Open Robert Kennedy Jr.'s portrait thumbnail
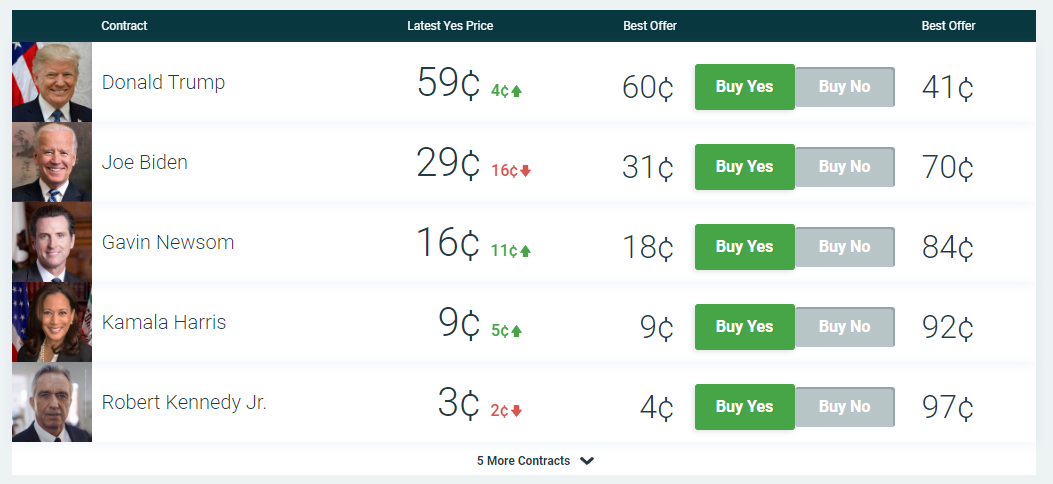1053x484 pixels. tap(52, 401)
